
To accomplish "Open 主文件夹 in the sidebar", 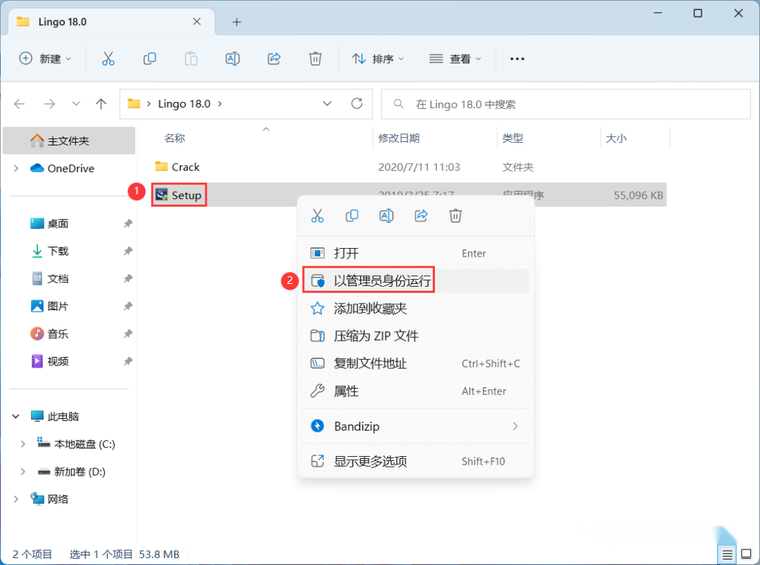I will 69,141.
